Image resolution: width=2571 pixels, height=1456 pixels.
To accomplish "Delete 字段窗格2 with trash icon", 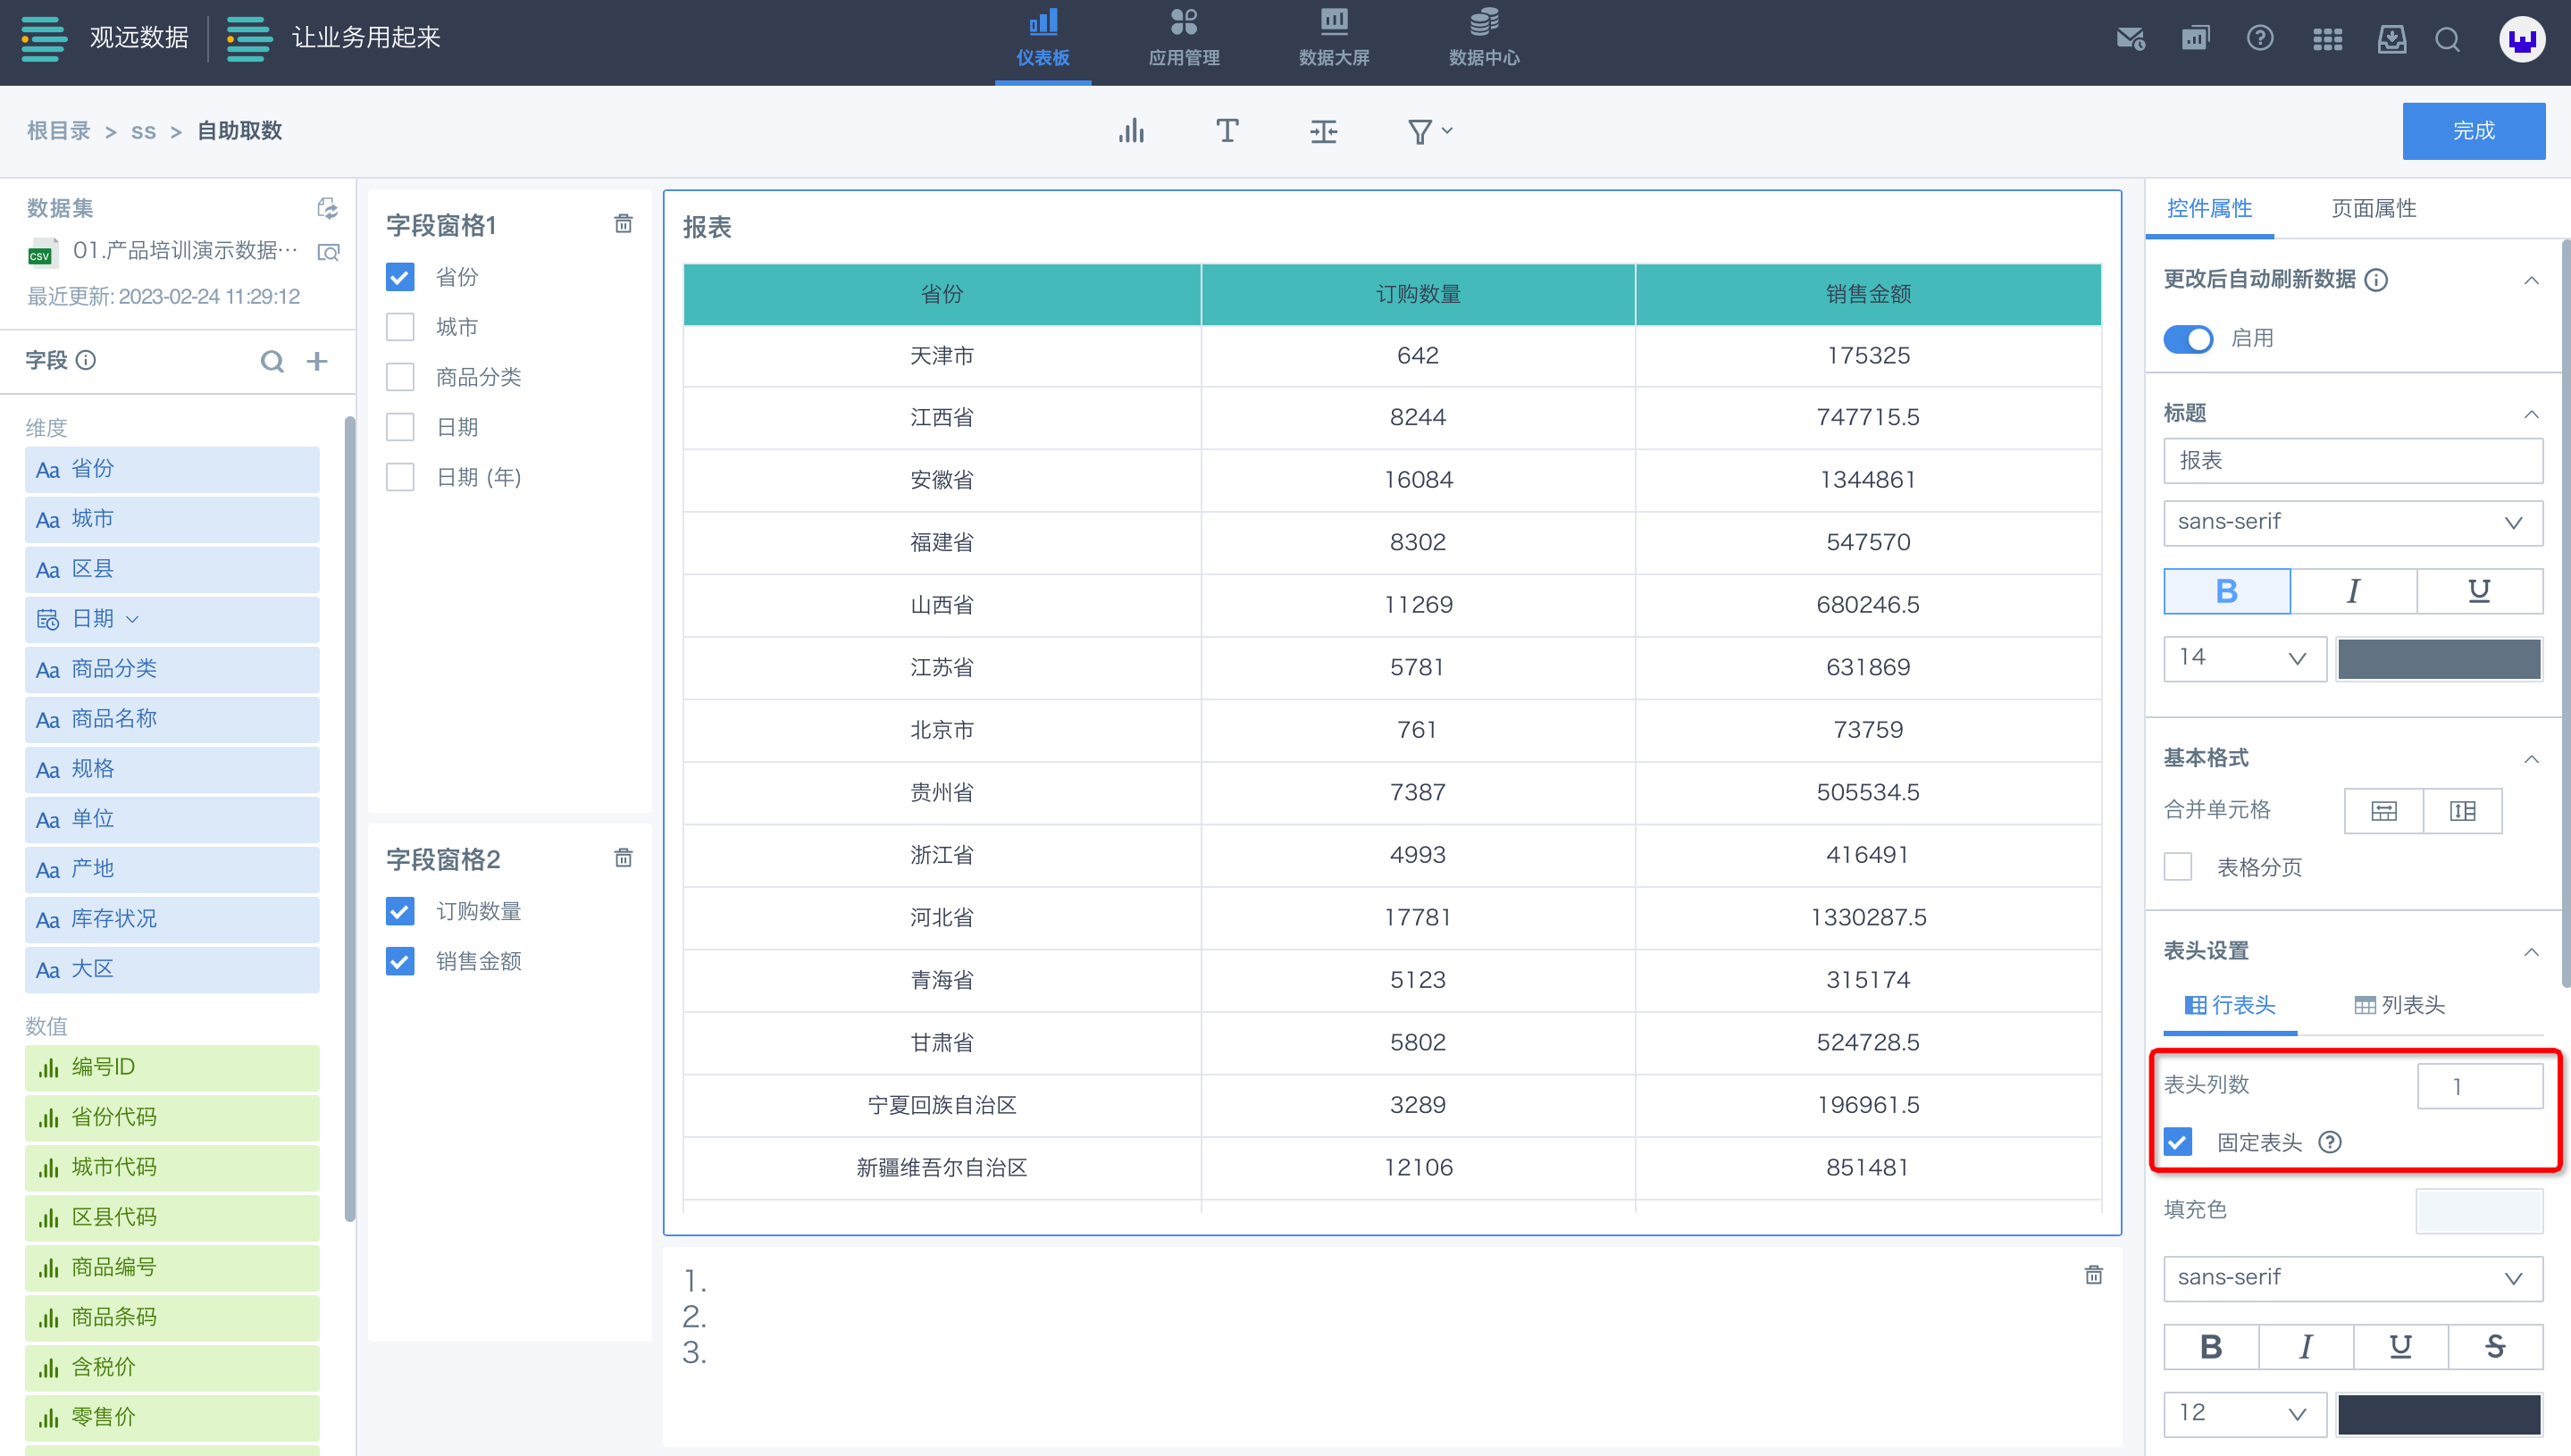I will click(623, 858).
